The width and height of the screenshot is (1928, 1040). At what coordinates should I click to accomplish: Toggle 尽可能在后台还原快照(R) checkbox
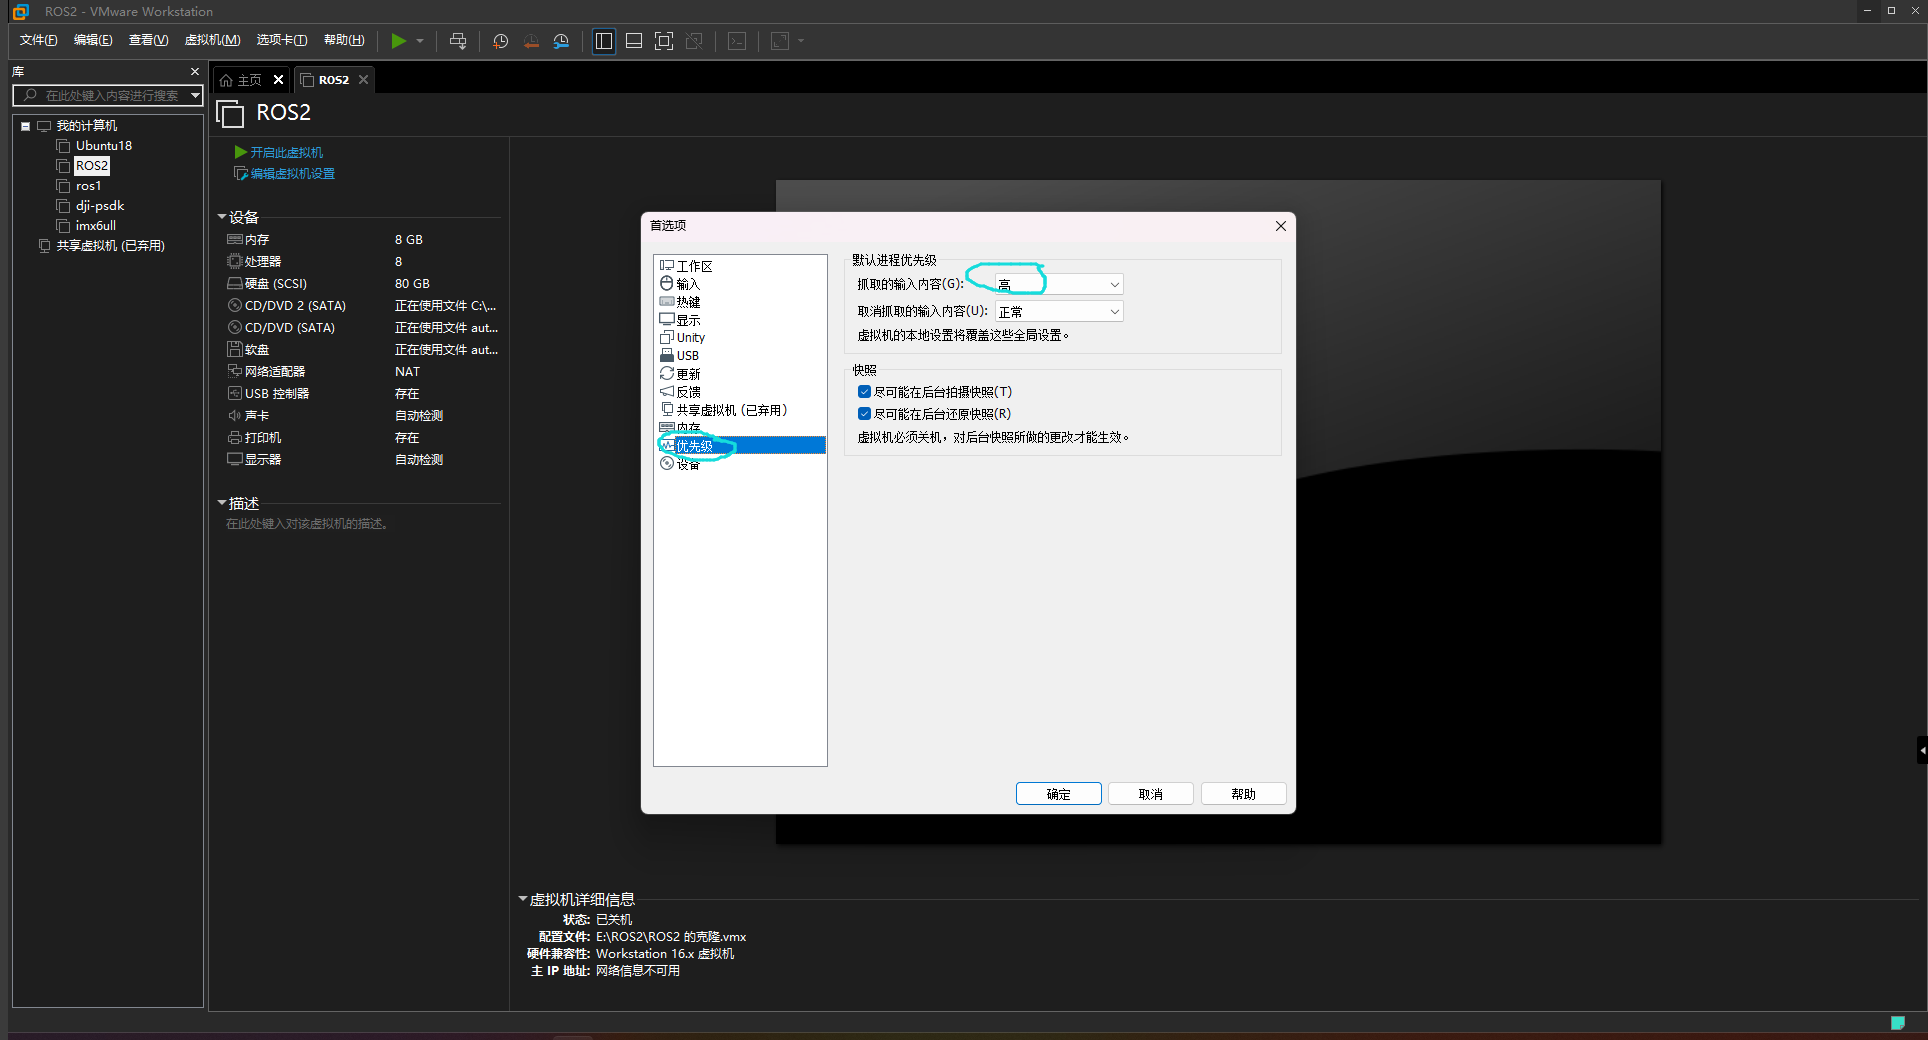click(x=864, y=414)
